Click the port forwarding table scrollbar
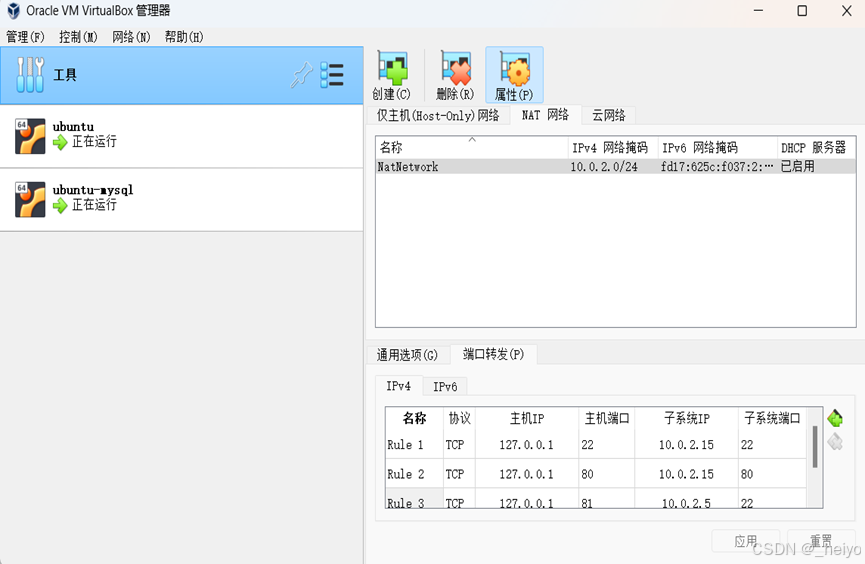 point(815,447)
